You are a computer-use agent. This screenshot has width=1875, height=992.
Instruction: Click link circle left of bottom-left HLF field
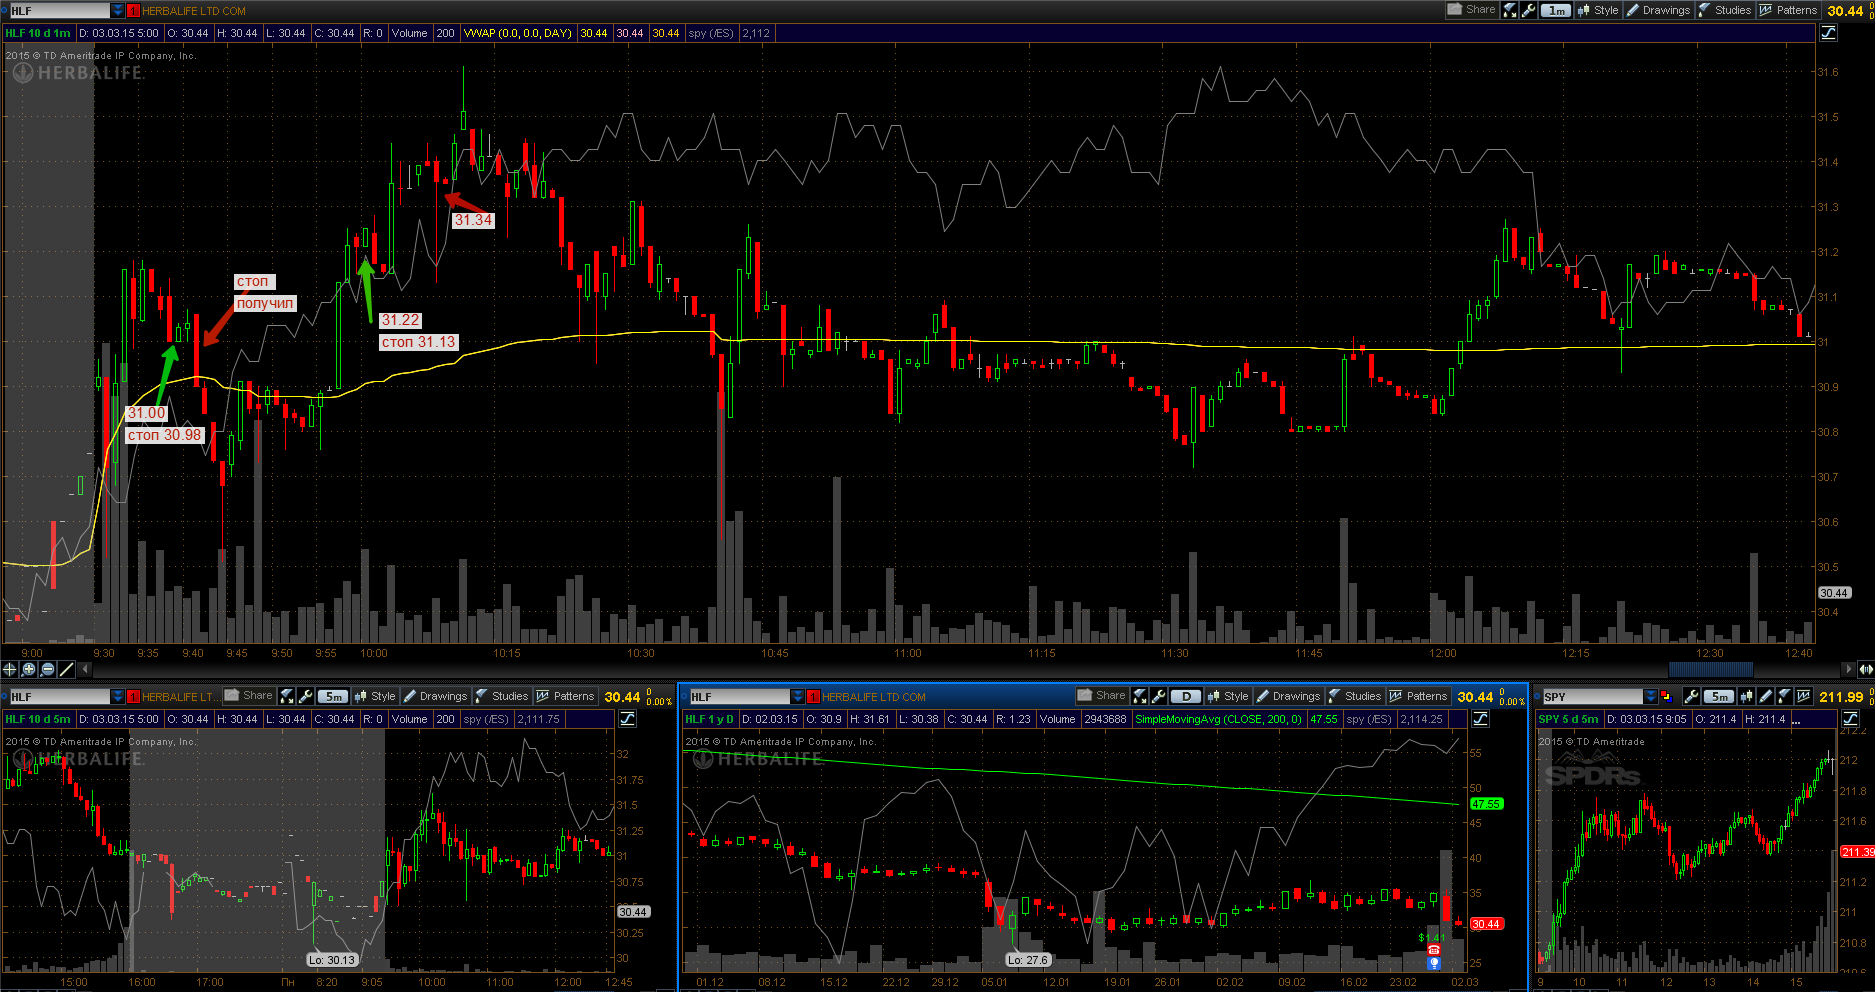pyautogui.click(x=4, y=697)
